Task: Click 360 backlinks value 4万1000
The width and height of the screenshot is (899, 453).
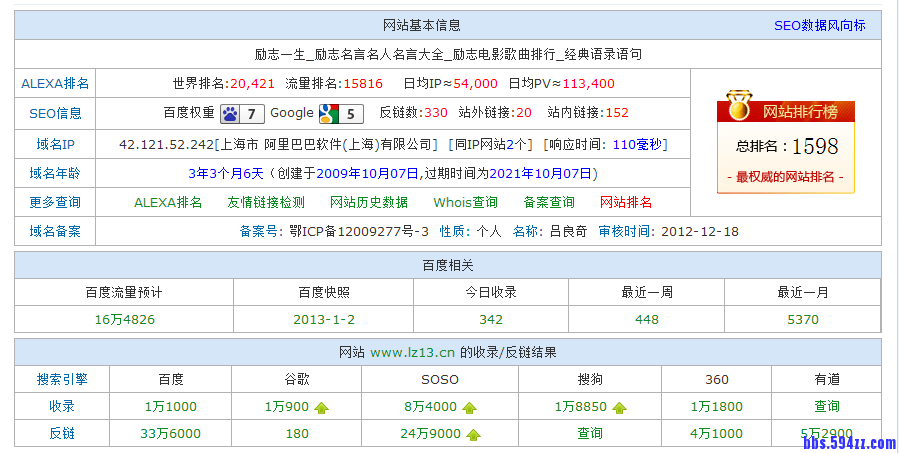Action: (x=717, y=434)
